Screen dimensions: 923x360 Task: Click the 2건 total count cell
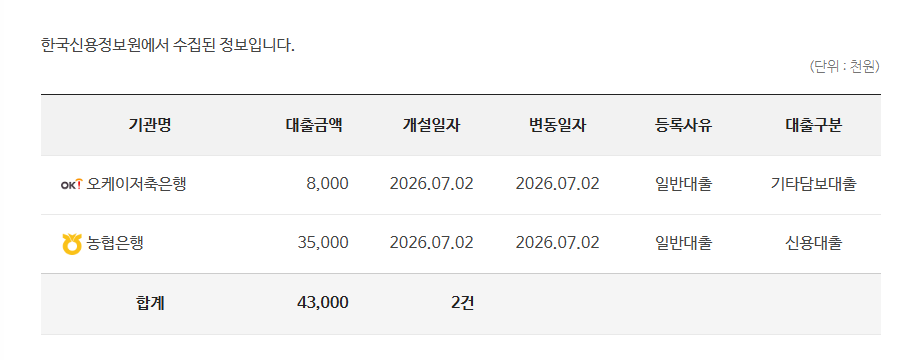click(463, 303)
